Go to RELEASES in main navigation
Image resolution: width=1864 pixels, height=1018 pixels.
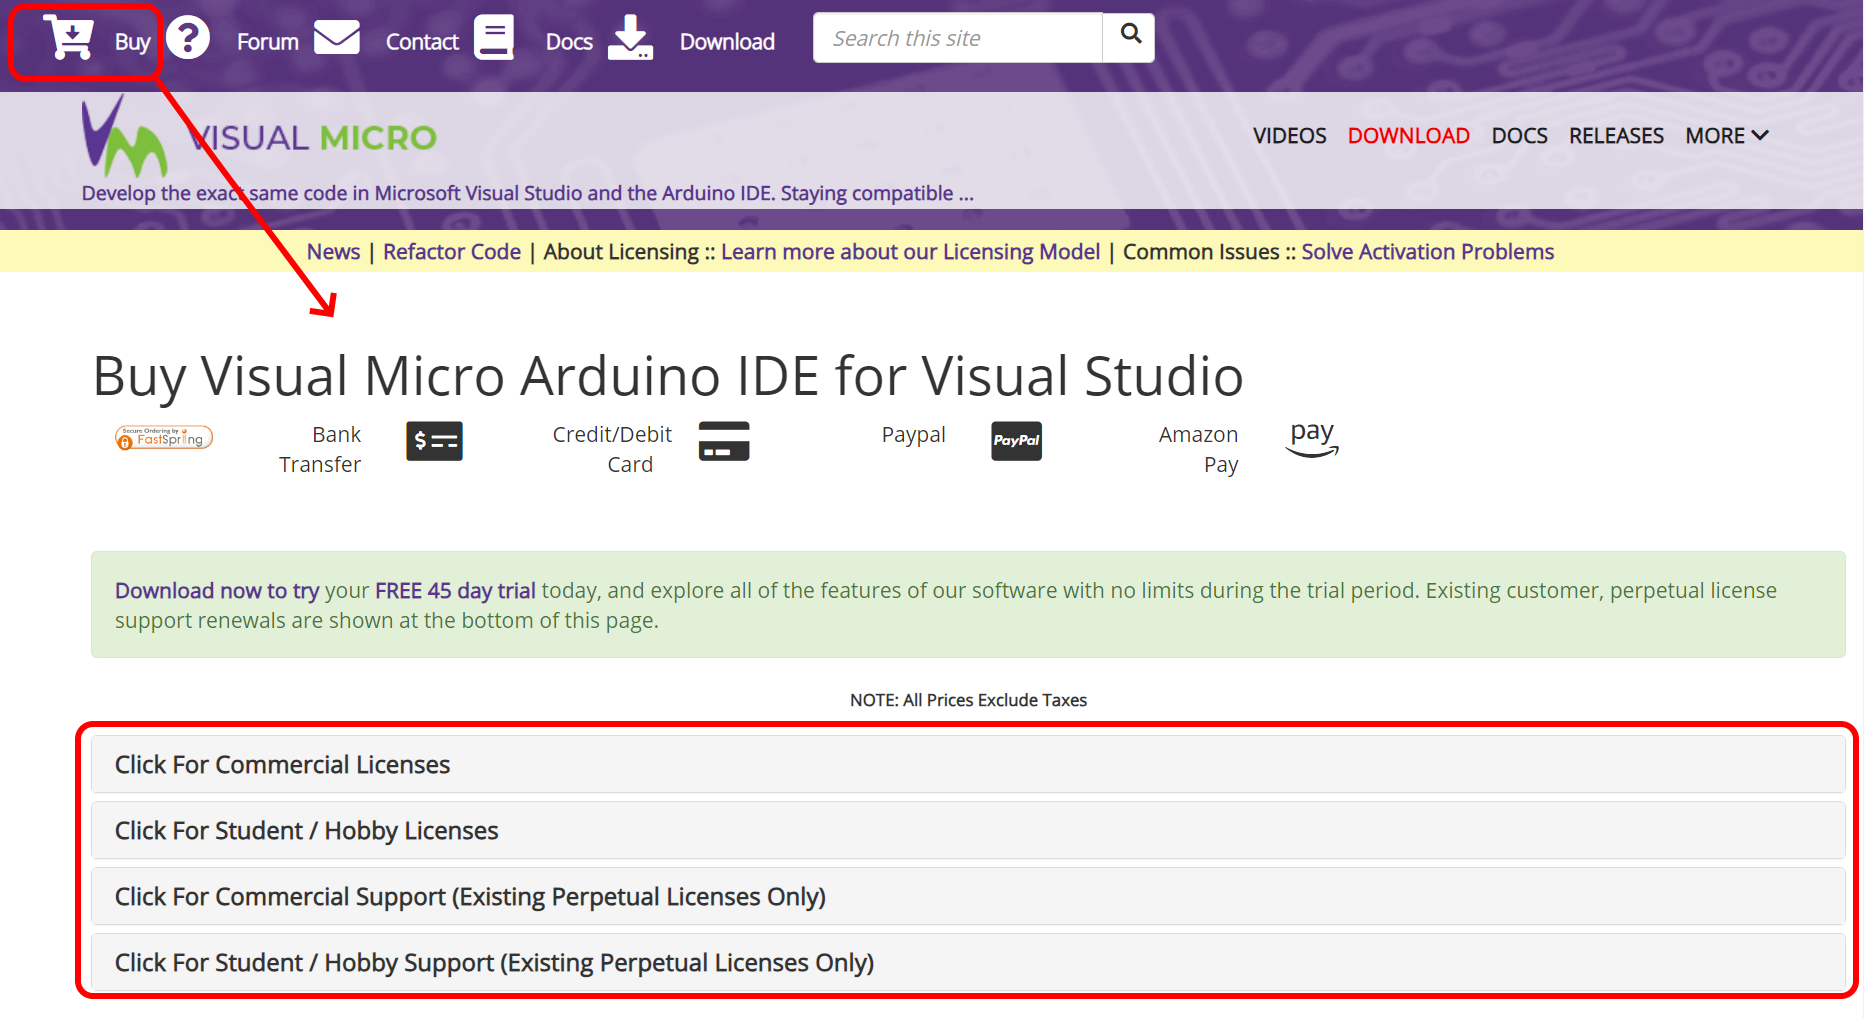click(x=1616, y=136)
